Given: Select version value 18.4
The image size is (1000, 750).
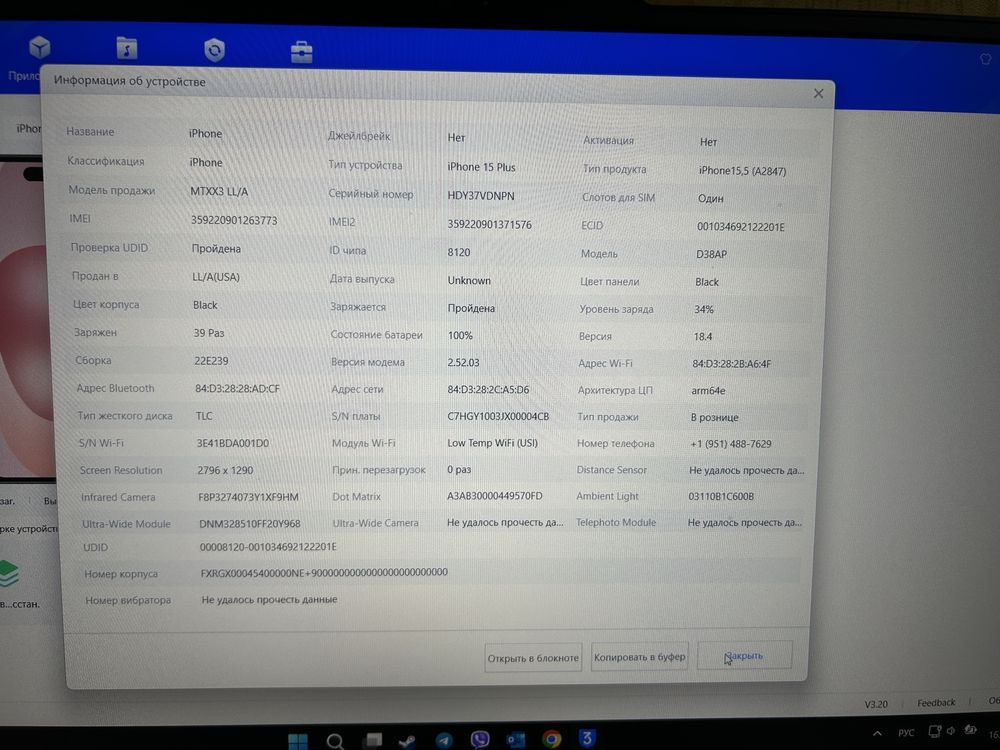Looking at the screenshot, I should [x=703, y=337].
